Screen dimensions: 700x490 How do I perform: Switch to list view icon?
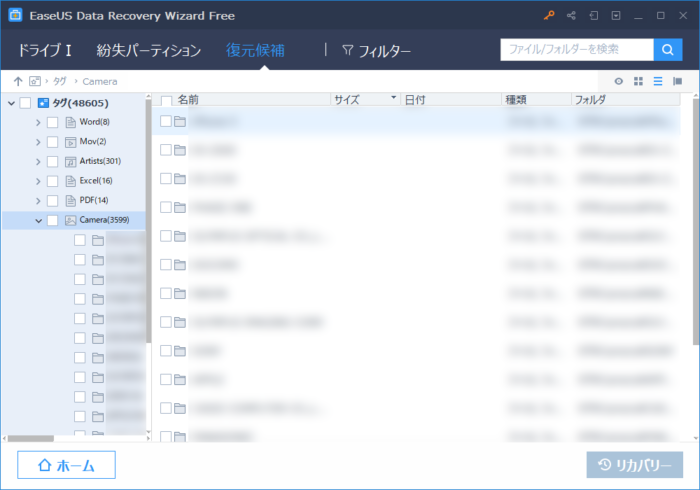(x=658, y=81)
